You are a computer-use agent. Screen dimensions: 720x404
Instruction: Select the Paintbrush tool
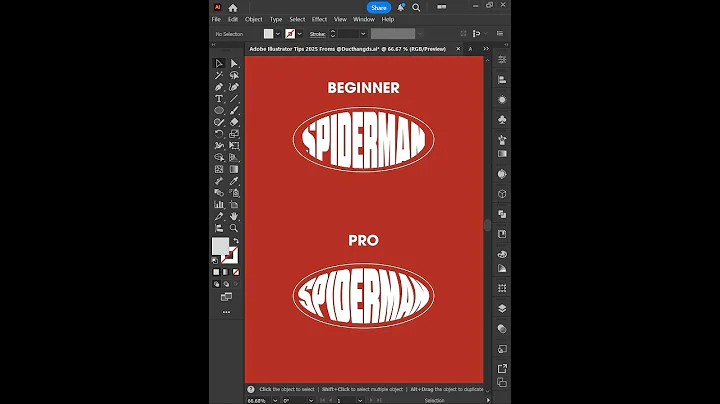234,111
